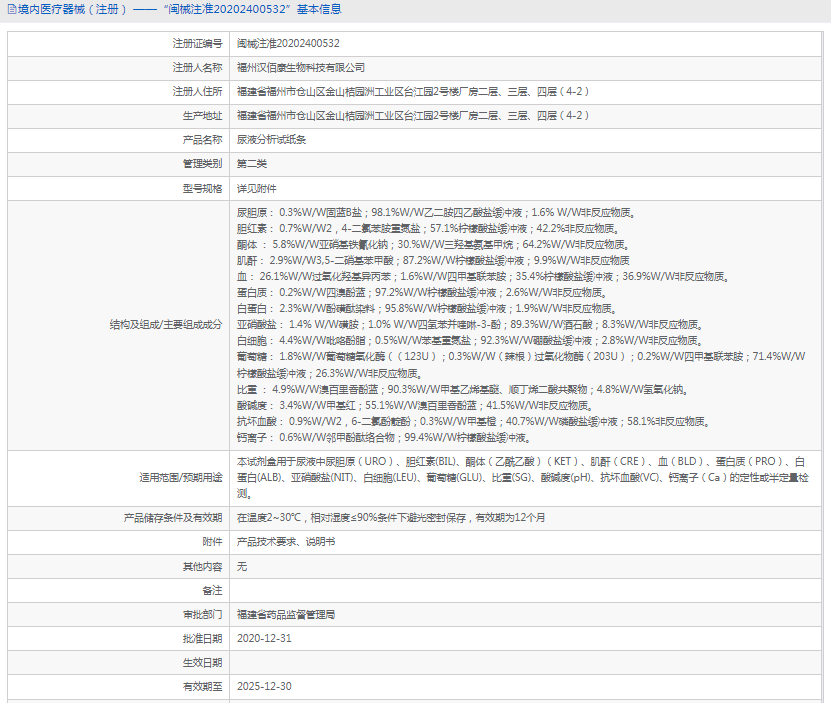The image size is (831, 703).
Task: Click the label 产品储存条件及有效期
Action: pyautogui.click(x=173, y=517)
